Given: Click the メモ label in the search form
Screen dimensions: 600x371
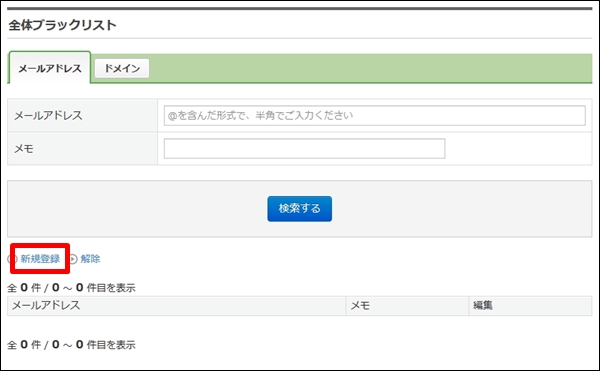Looking at the screenshot, I should (x=24, y=148).
